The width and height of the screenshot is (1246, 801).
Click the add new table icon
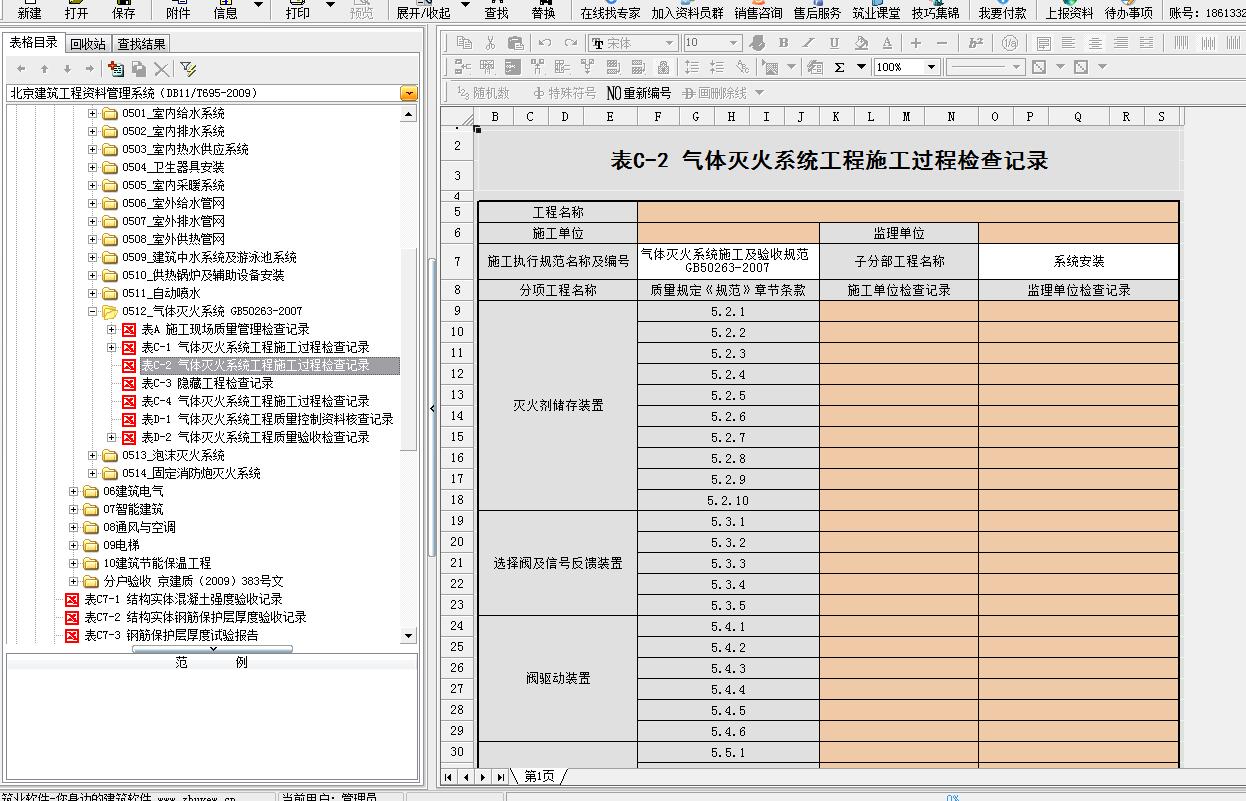click(x=116, y=69)
